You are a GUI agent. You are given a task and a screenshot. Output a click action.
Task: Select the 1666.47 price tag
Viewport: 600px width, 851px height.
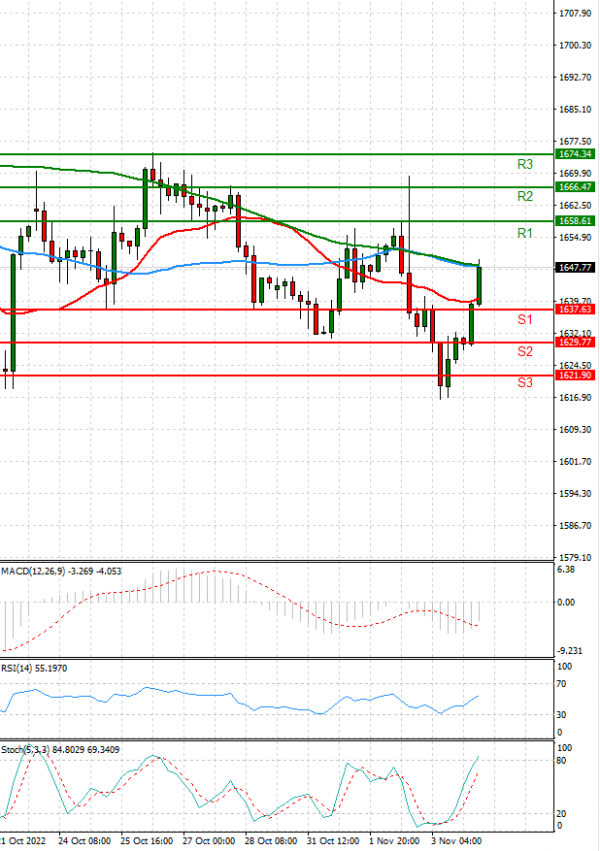[x=575, y=187]
